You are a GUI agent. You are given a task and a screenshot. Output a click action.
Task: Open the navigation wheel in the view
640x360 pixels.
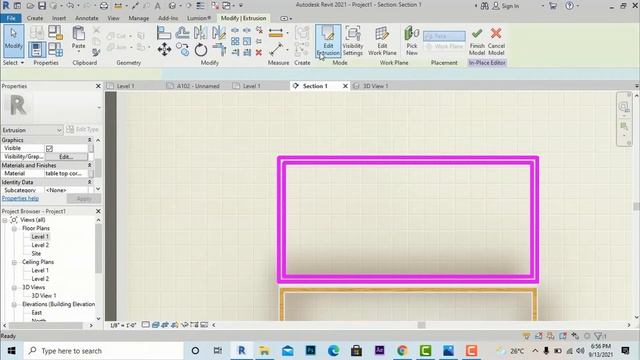pyautogui.click(x=624, y=107)
